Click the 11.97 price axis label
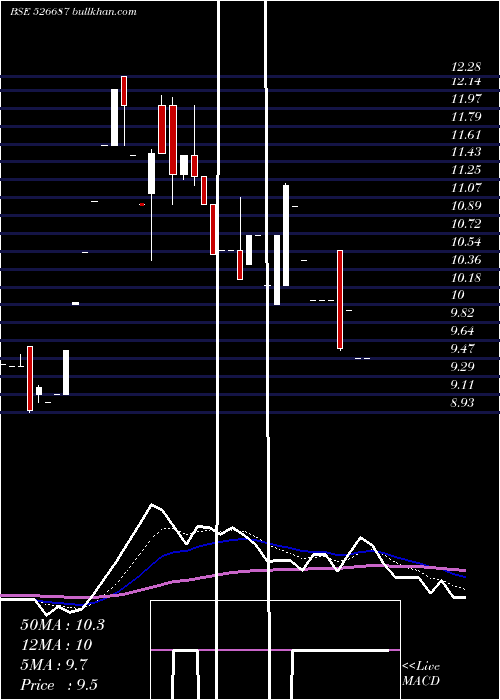This screenshot has width=500, height=700. point(466,99)
